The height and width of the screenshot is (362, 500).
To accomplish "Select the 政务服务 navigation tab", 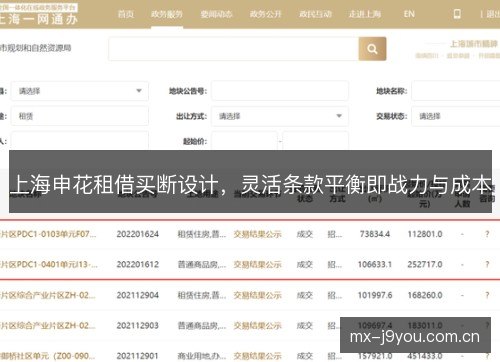I will tap(167, 14).
